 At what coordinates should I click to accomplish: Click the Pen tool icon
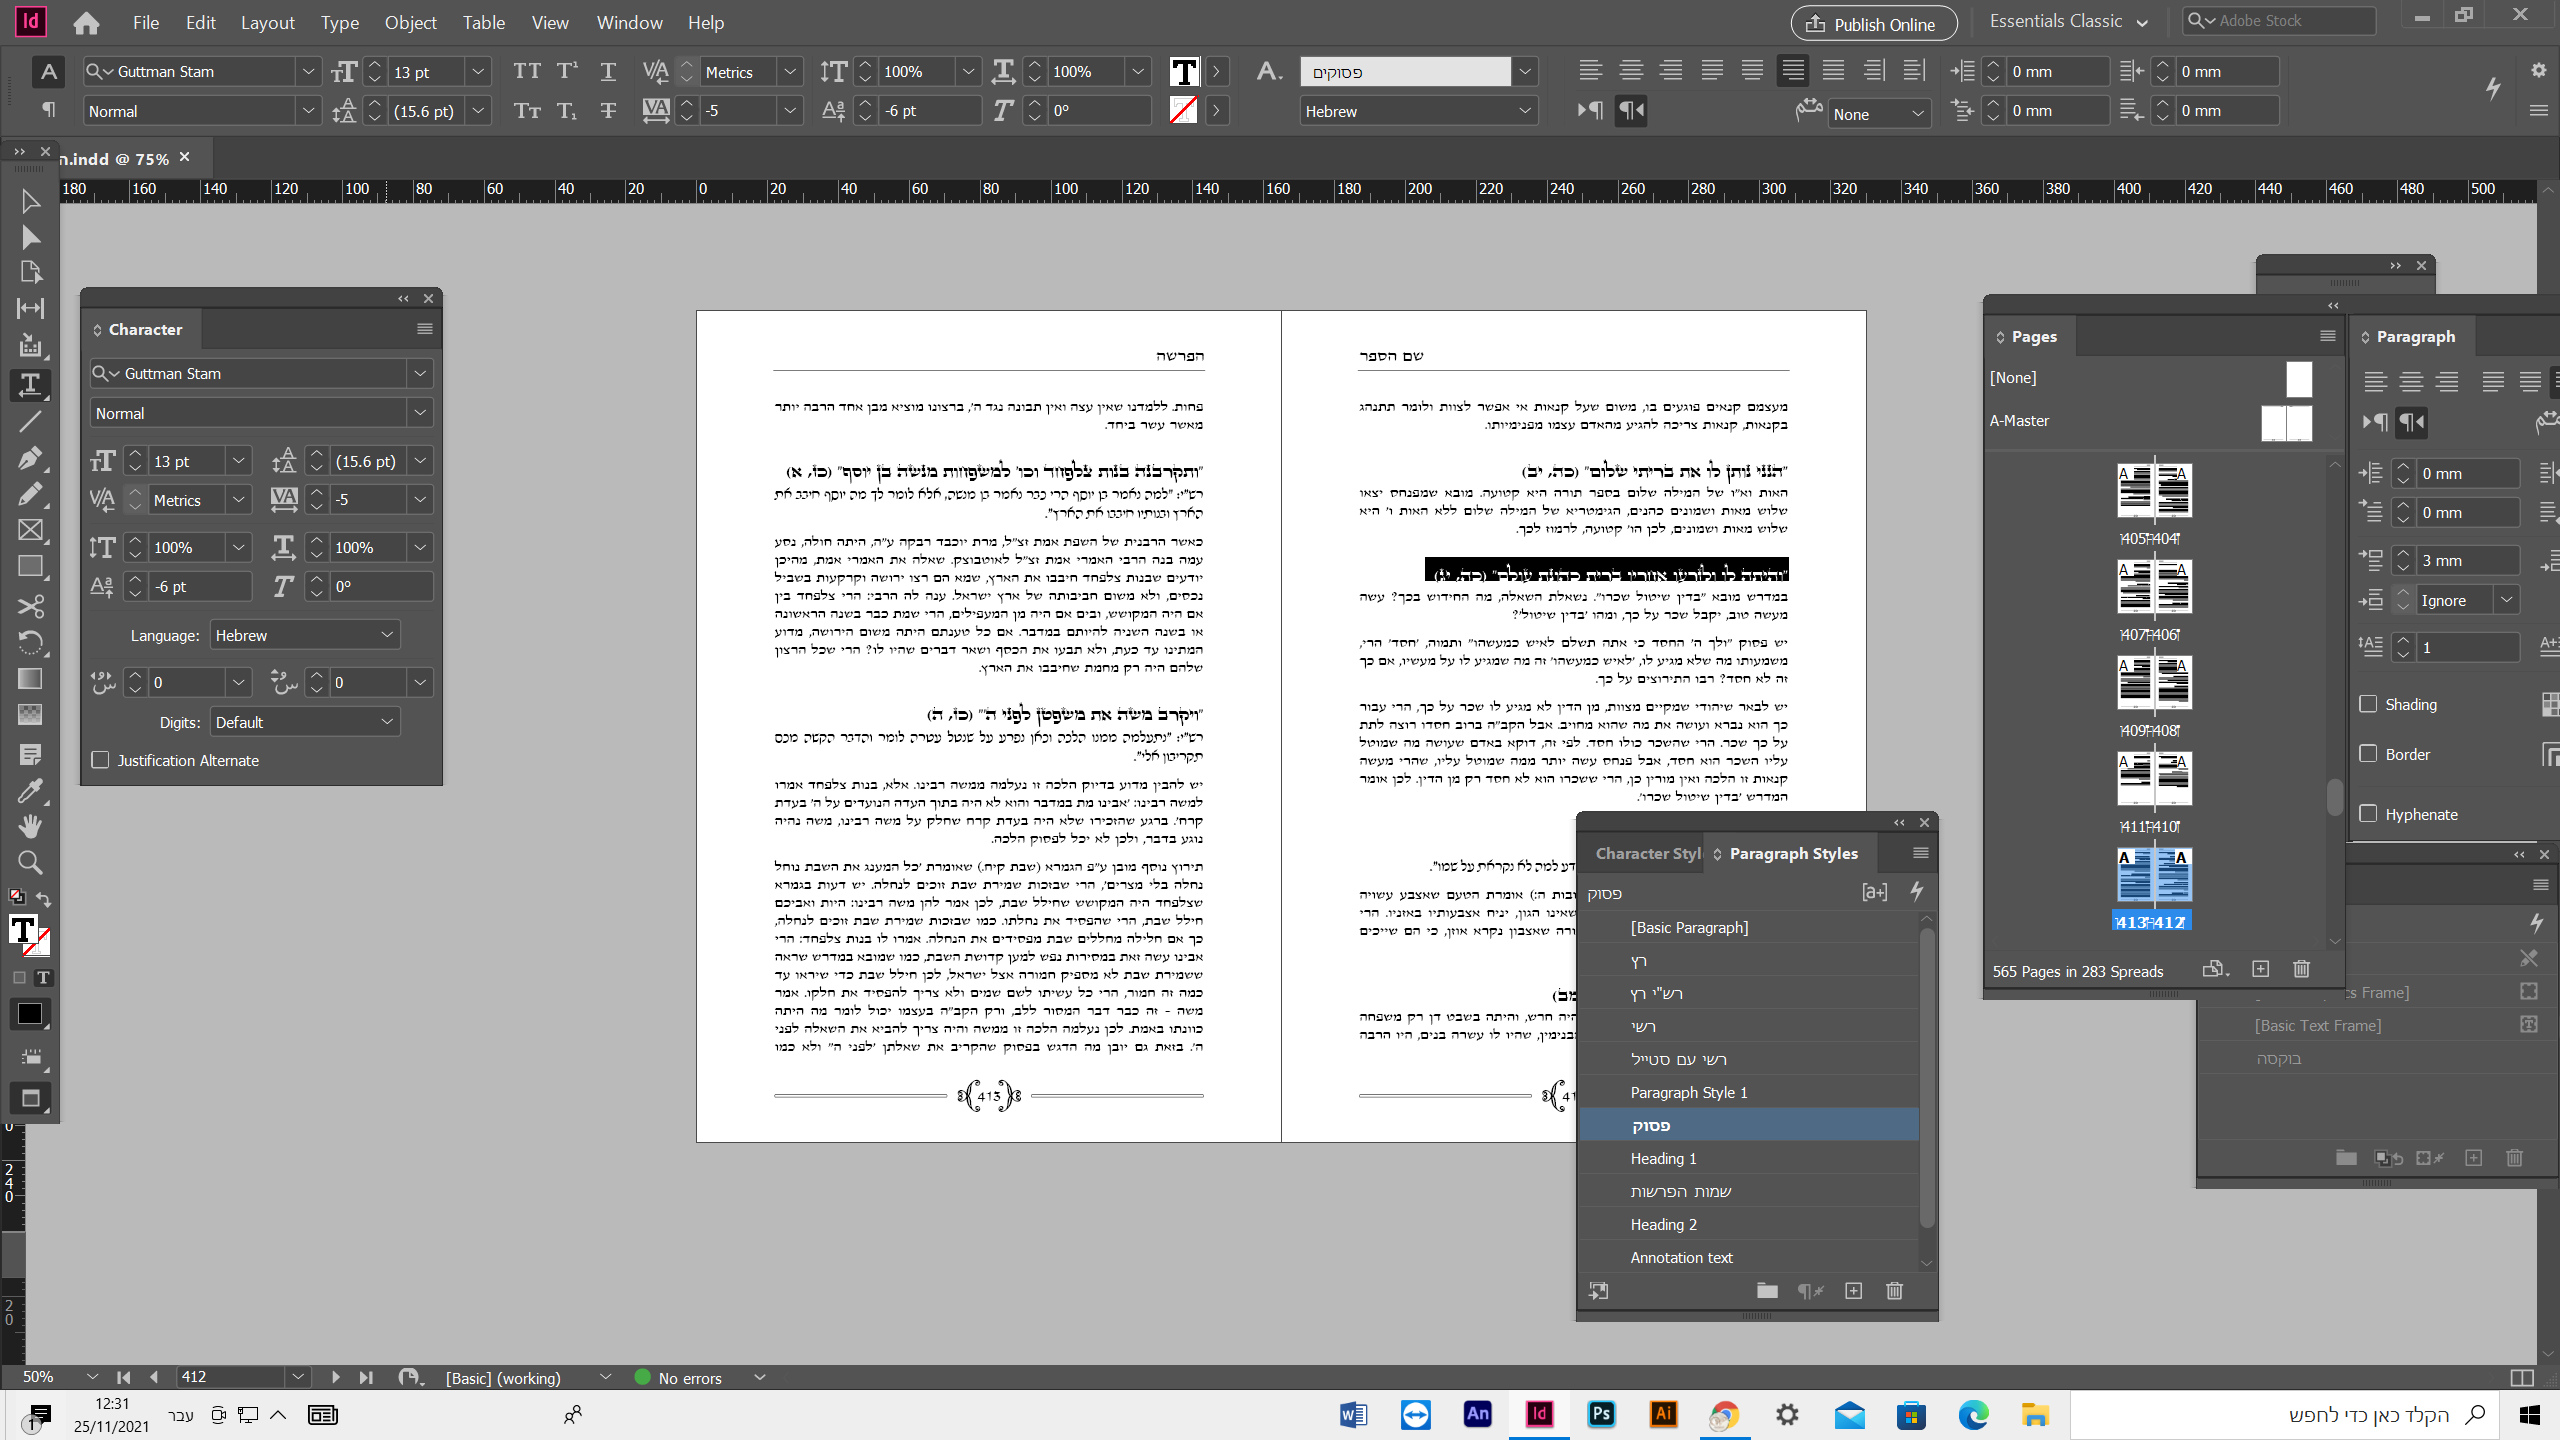click(30, 459)
